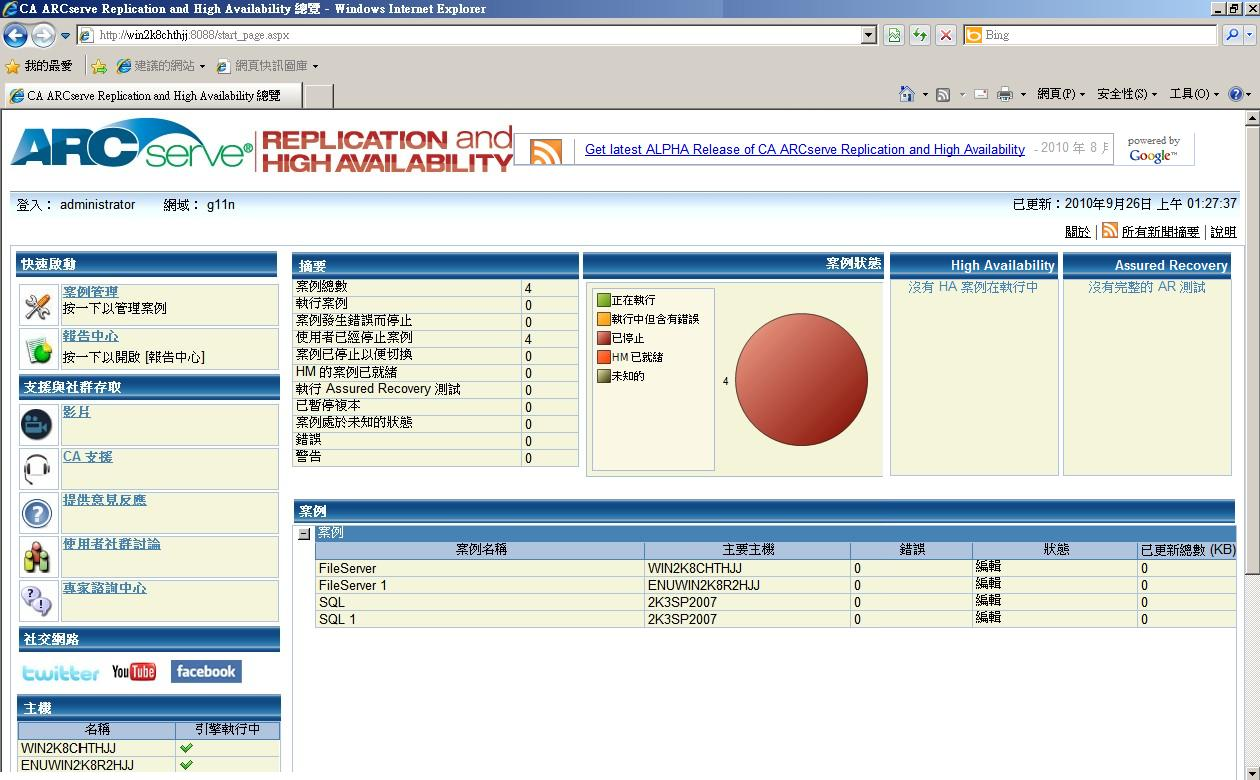1260x780 pixels.
Task: Open the recent pages dropdown arrow
Action: point(65,36)
